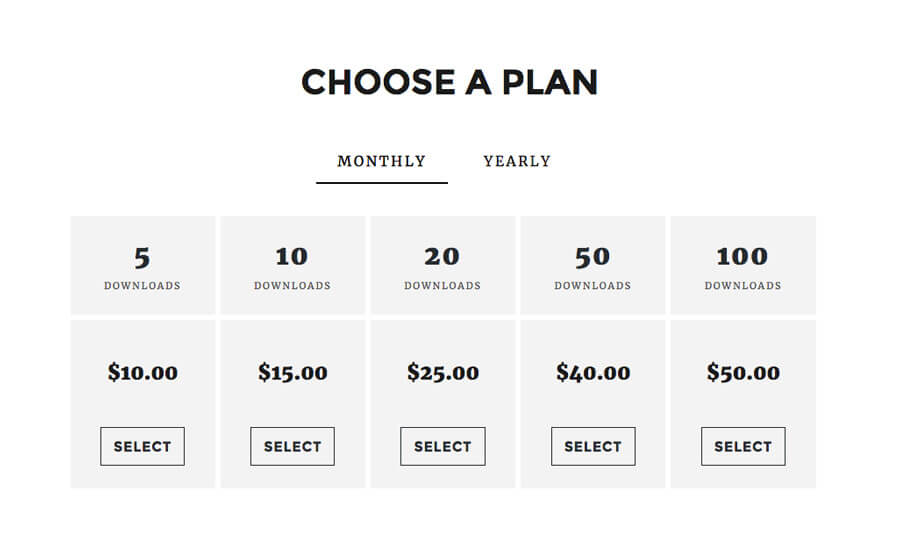
Task: Click the $40.00 price label
Action: (x=593, y=373)
